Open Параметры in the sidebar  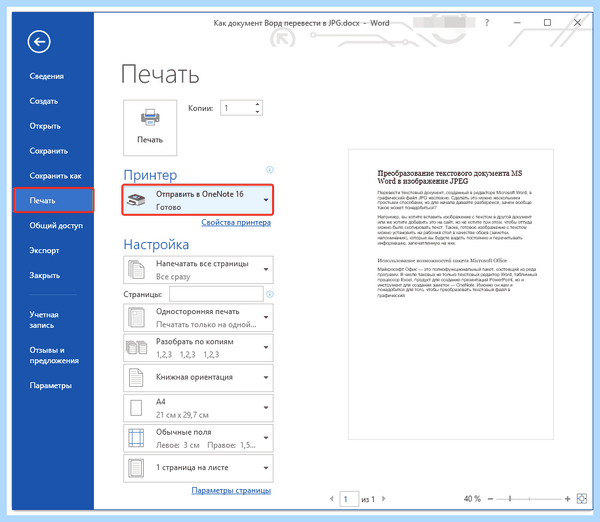[51, 385]
